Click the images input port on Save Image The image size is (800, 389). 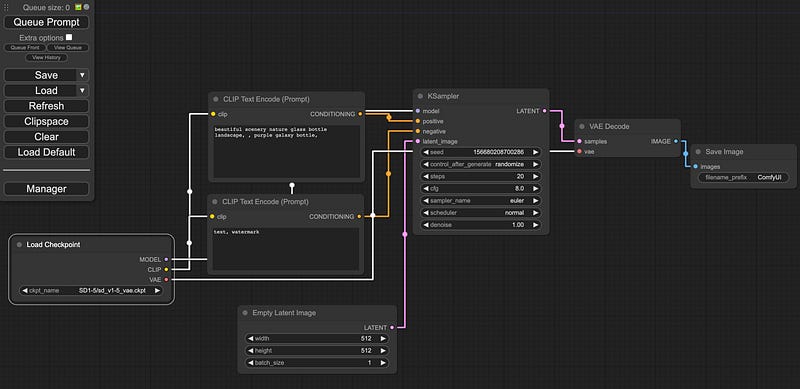pyautogui.click(x=695, y=166)
